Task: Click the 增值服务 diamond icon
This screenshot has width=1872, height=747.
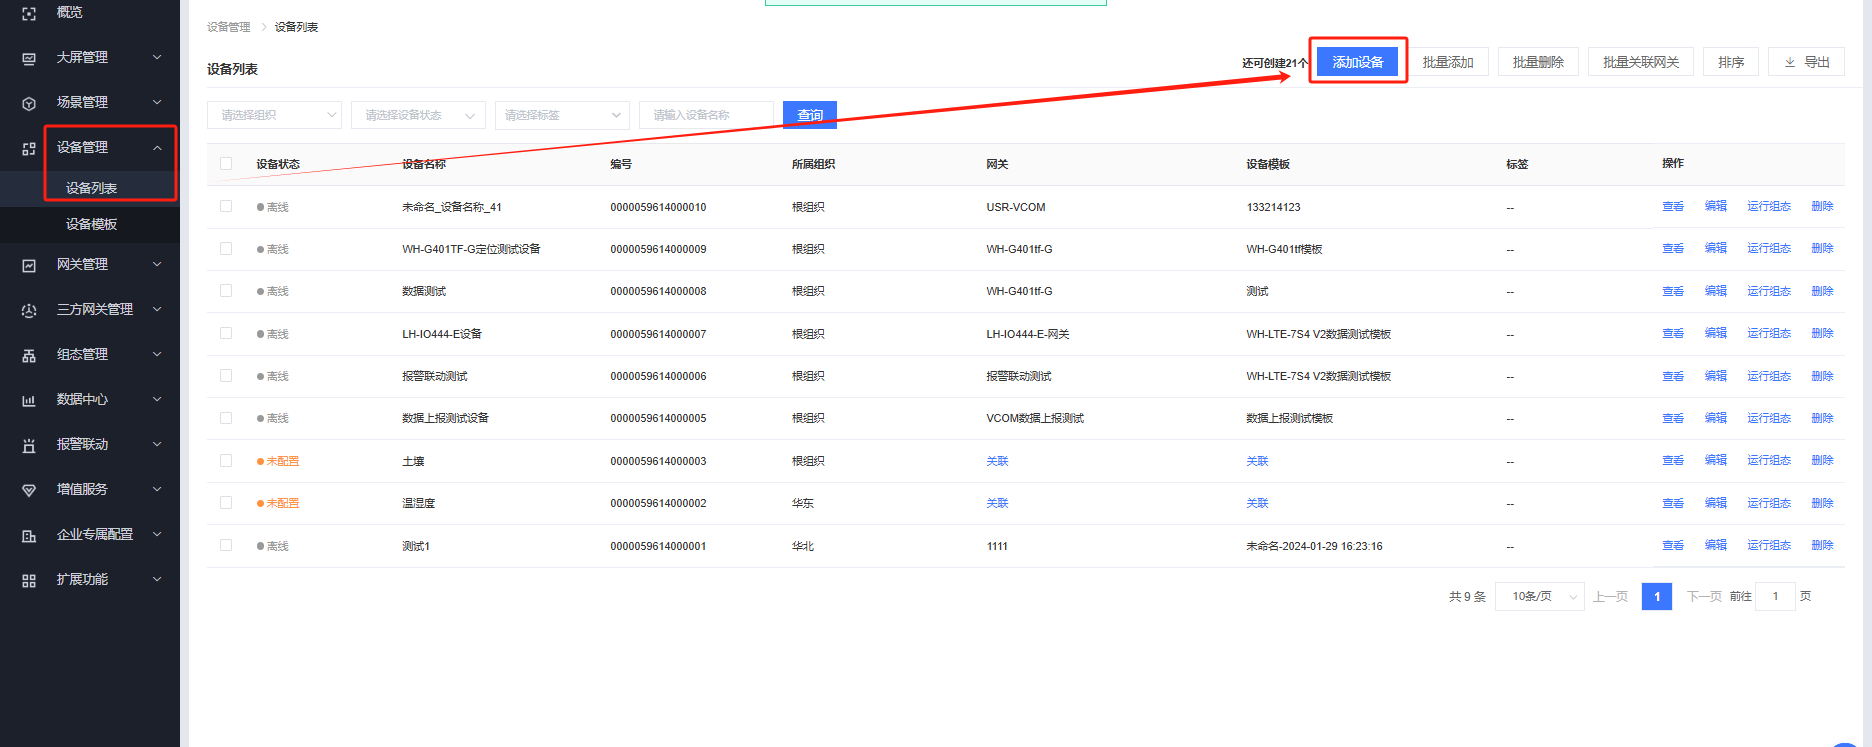Action: tap(29, 490)
